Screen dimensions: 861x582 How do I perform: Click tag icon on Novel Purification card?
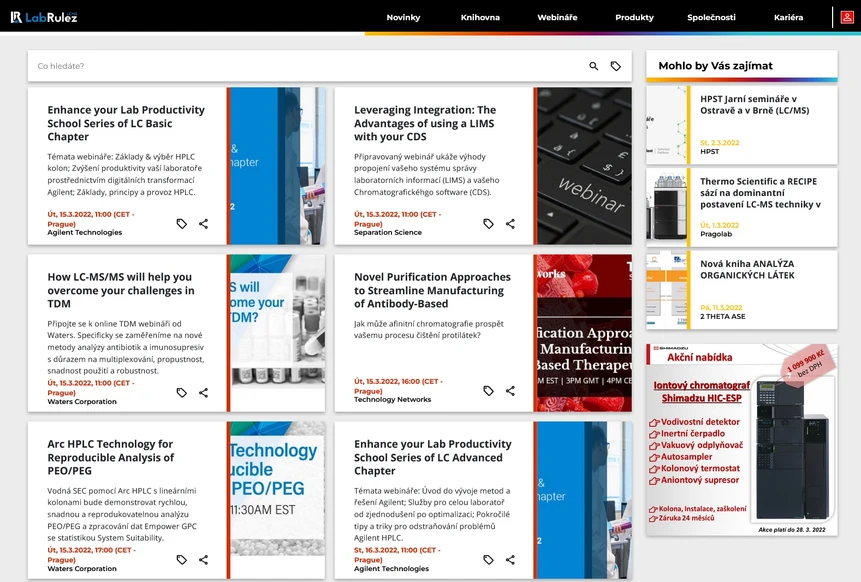(x=488, y=390)
